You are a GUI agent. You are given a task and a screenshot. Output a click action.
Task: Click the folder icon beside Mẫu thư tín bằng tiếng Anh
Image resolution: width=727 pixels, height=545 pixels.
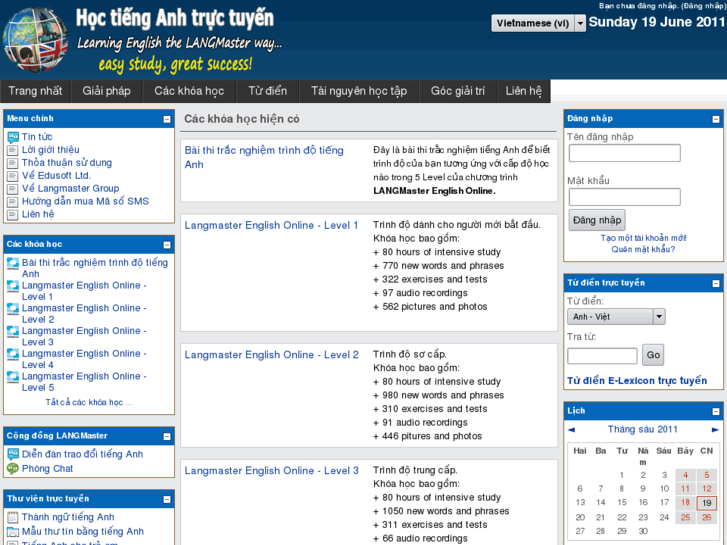coord(13,532)
